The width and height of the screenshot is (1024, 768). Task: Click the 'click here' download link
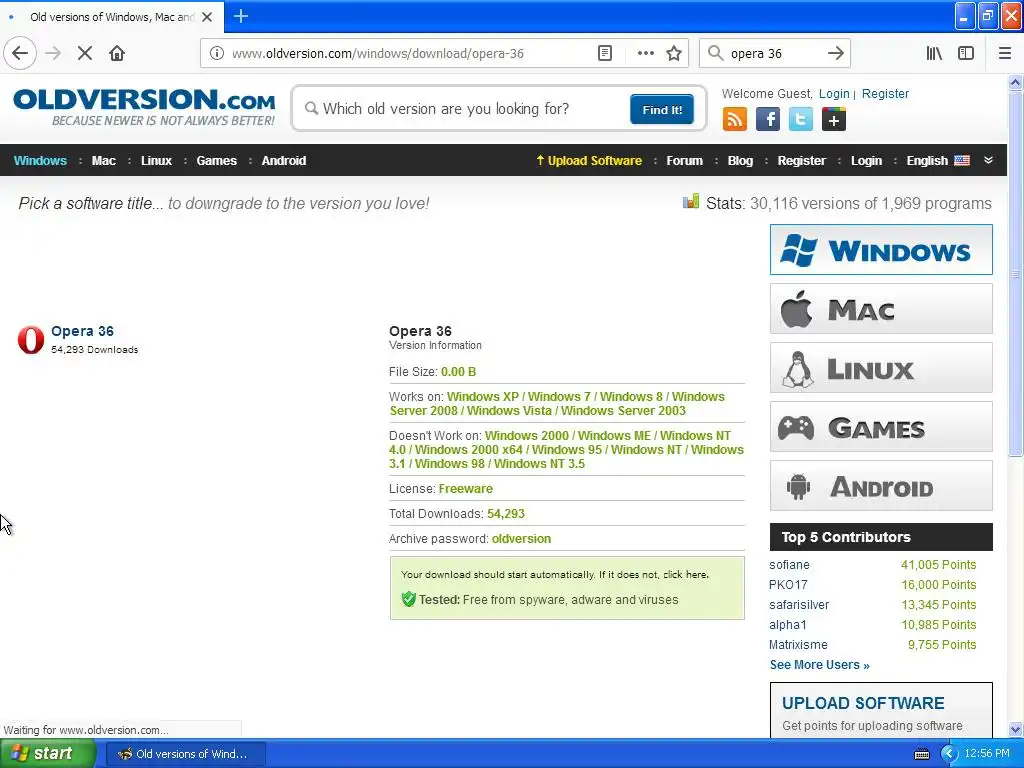[684, 575]
